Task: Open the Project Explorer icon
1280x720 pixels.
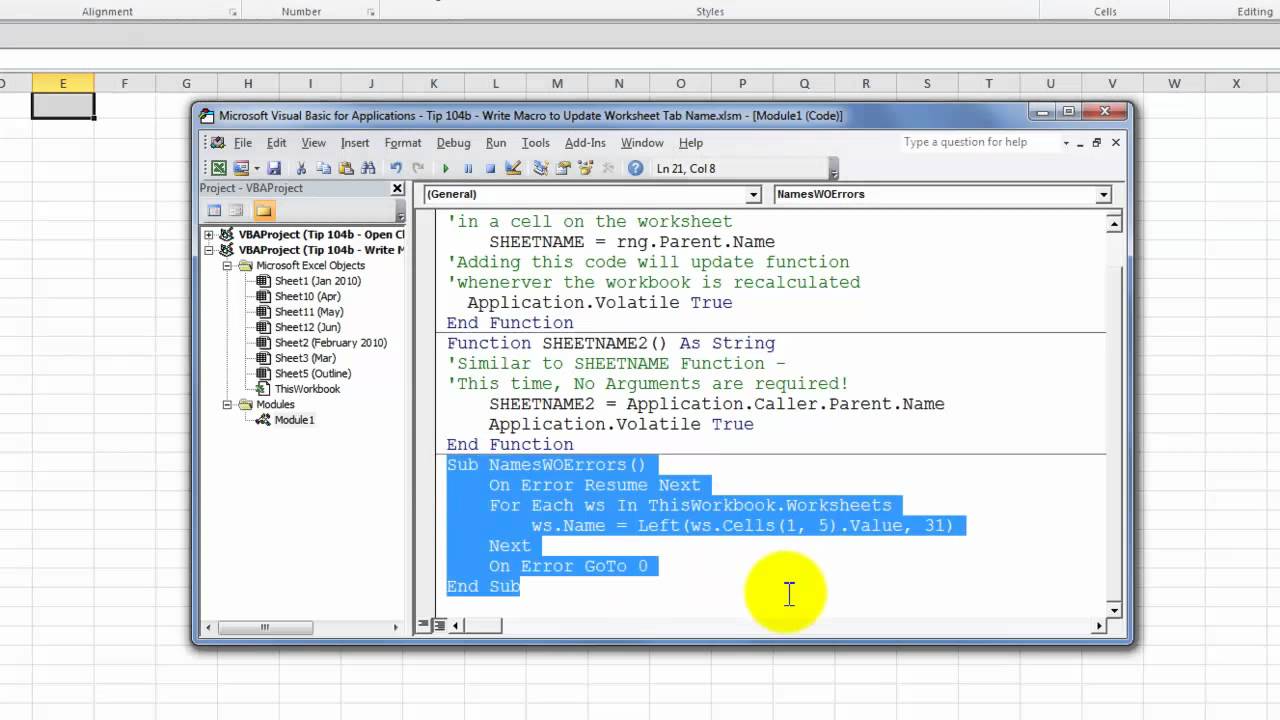Action: (541, 168)
